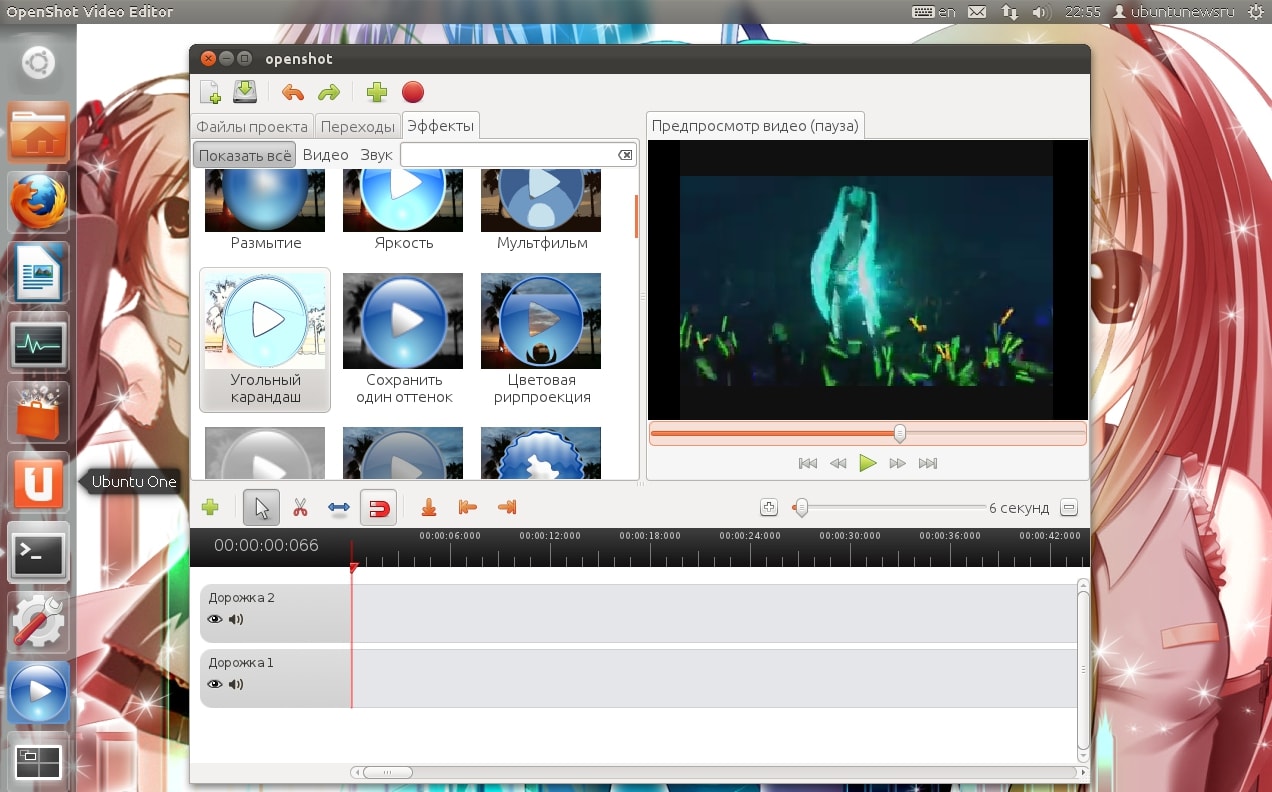
Task: Filter effects by Видео
Action: pos(325,155)
